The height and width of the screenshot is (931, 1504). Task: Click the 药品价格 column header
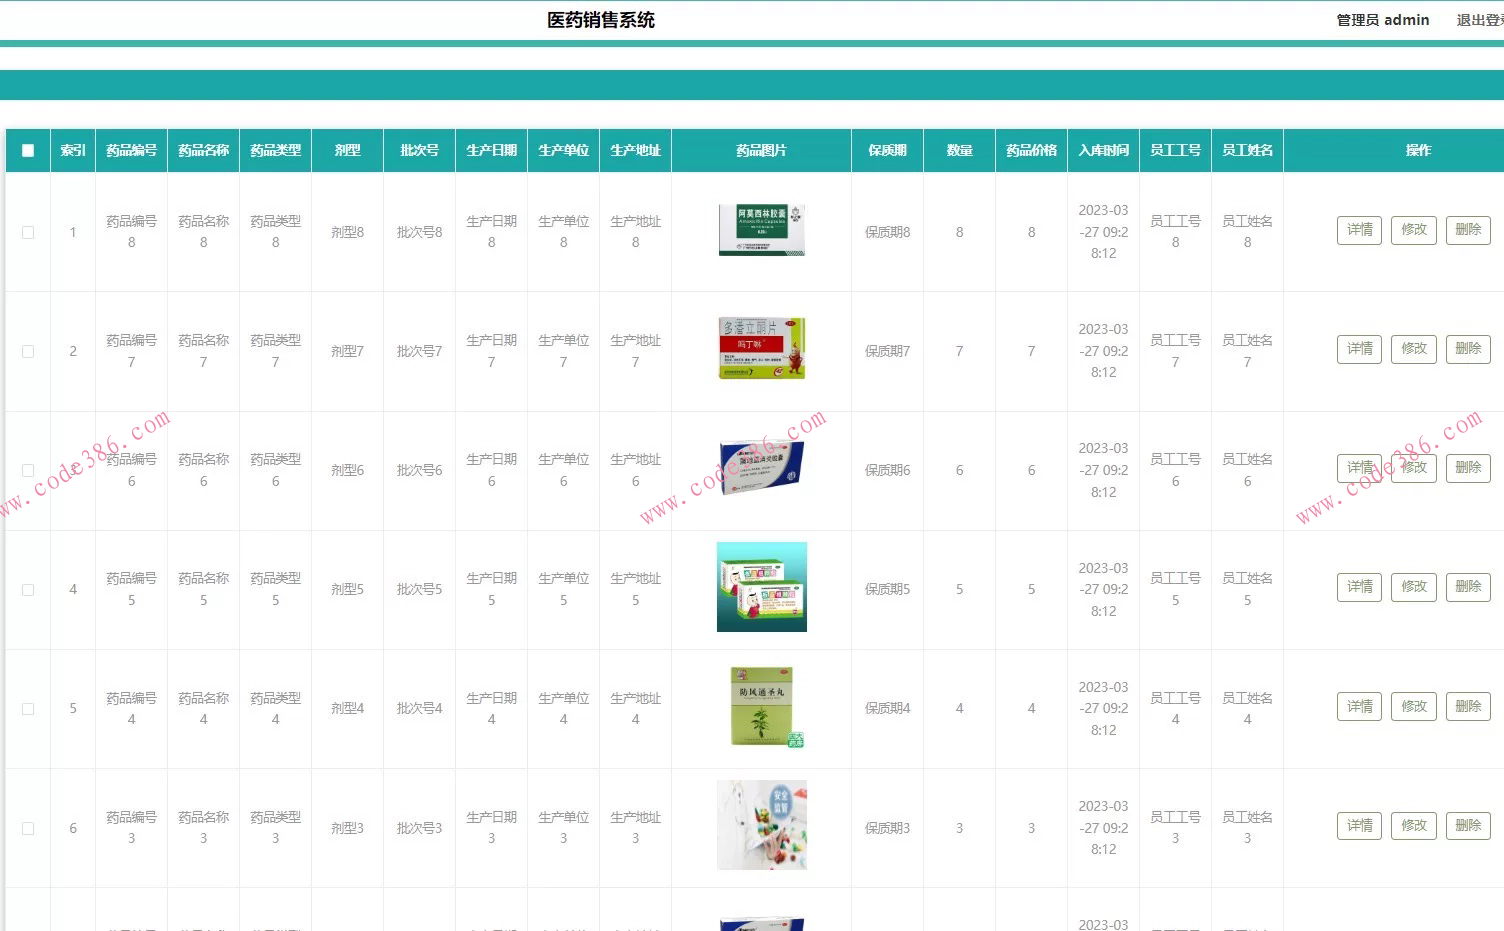(1031, 149)
